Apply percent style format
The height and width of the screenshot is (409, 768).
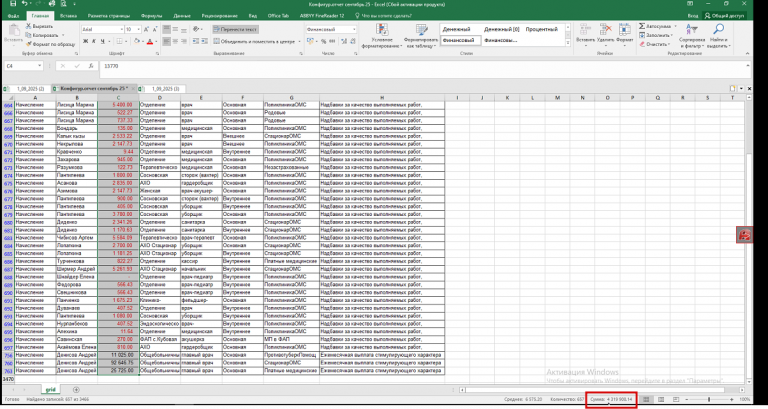[x=324, y=42]
